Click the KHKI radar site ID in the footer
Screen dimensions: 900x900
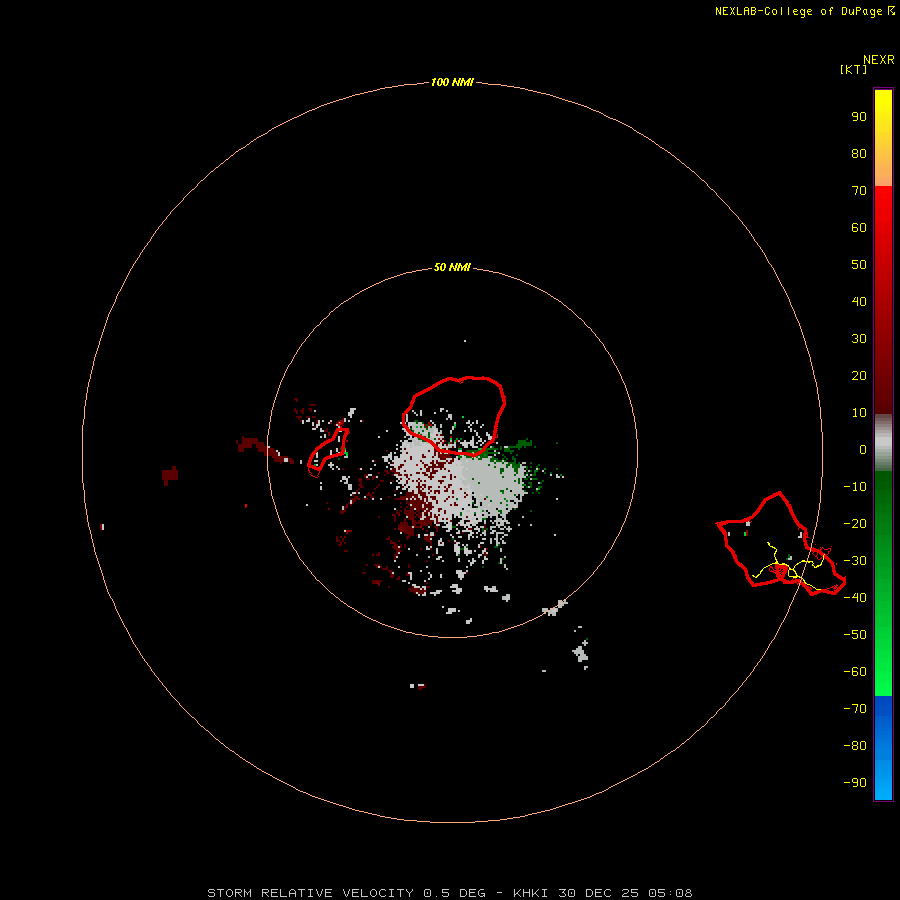tap(532, 893)
